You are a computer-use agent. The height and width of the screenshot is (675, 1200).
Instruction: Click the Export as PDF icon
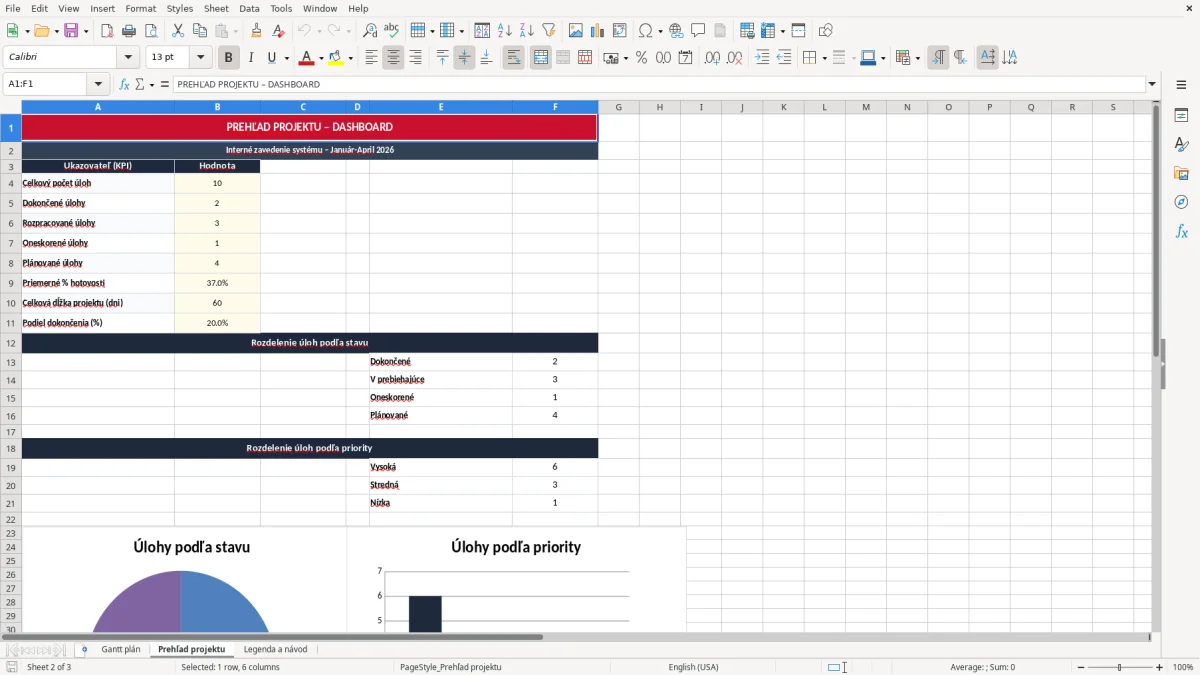(107, 31)
